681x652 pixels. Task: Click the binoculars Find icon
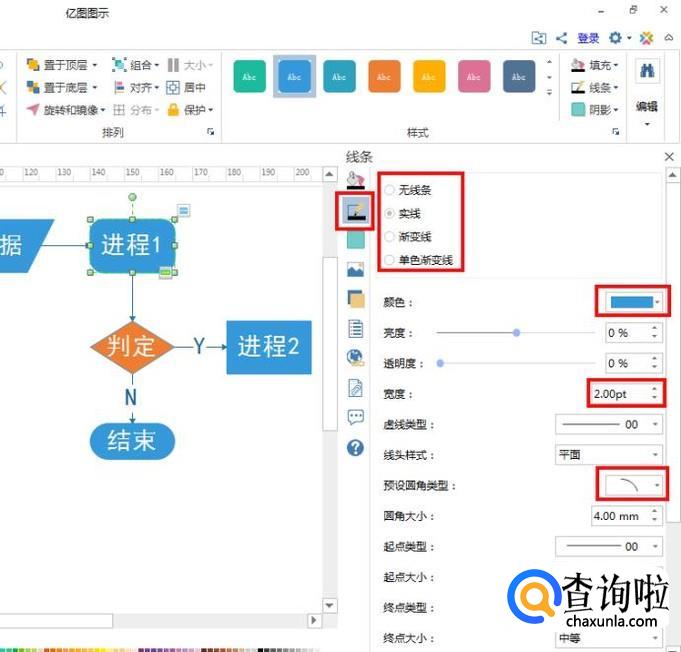[647, 70]
